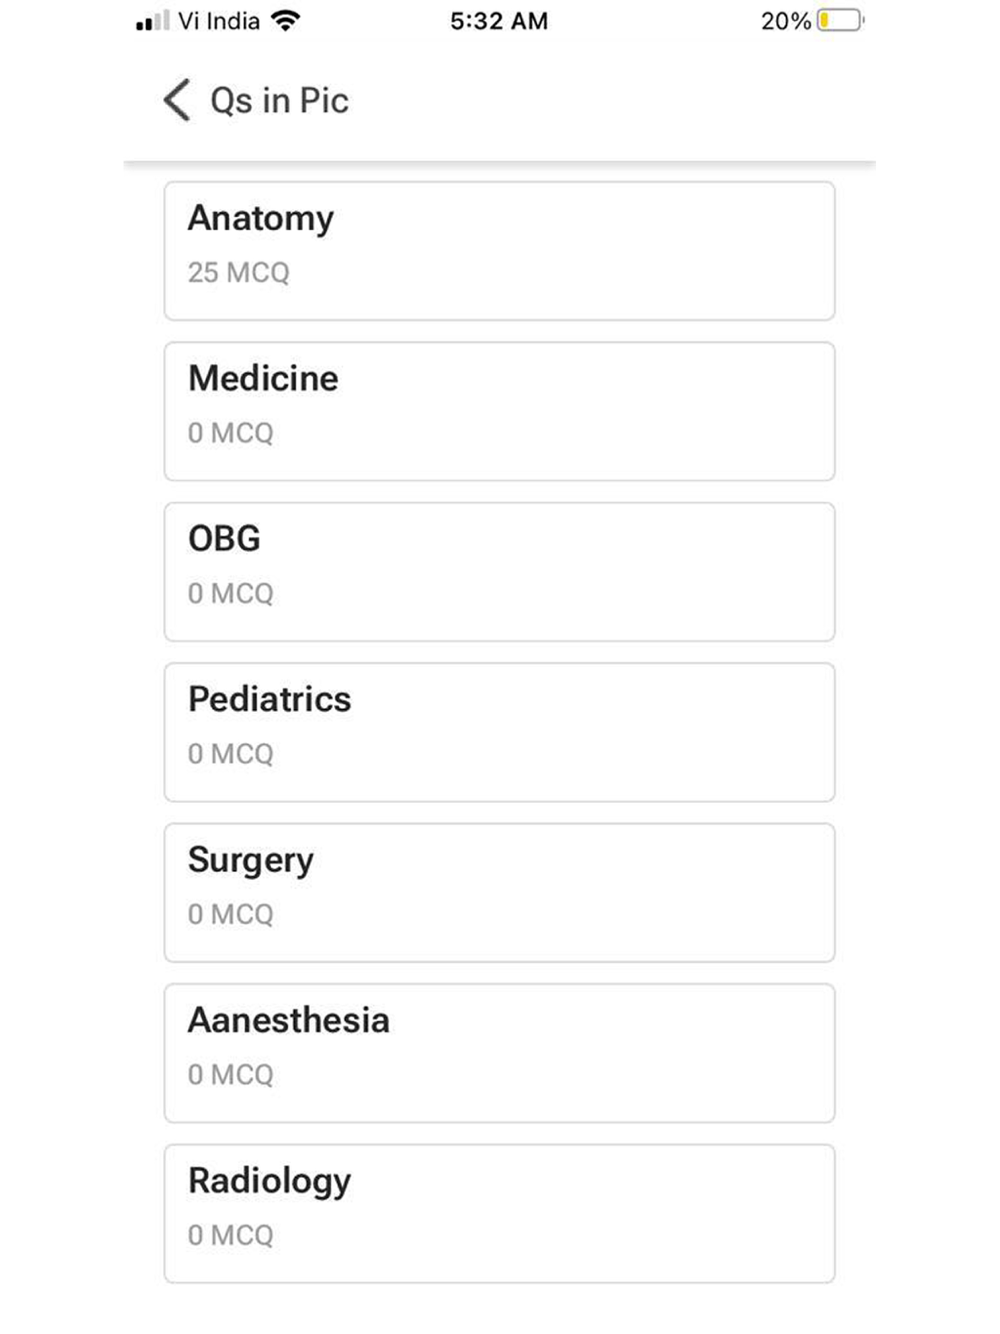Open the Aanesthesia subject card
Screen dimensions: 1000x1334
499,1053
